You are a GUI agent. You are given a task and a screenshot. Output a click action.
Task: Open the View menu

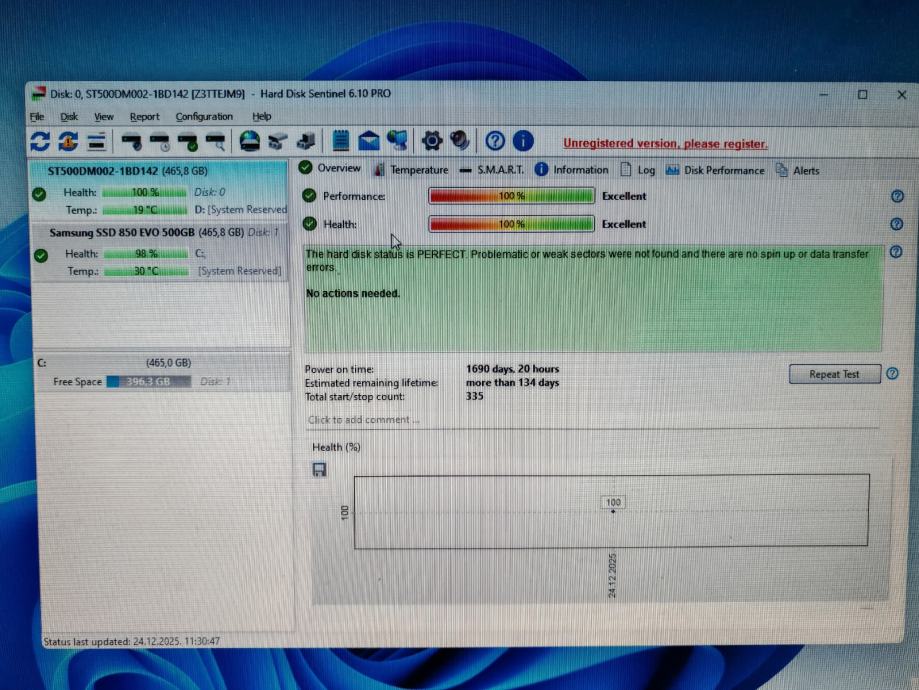tap(104, 117)
